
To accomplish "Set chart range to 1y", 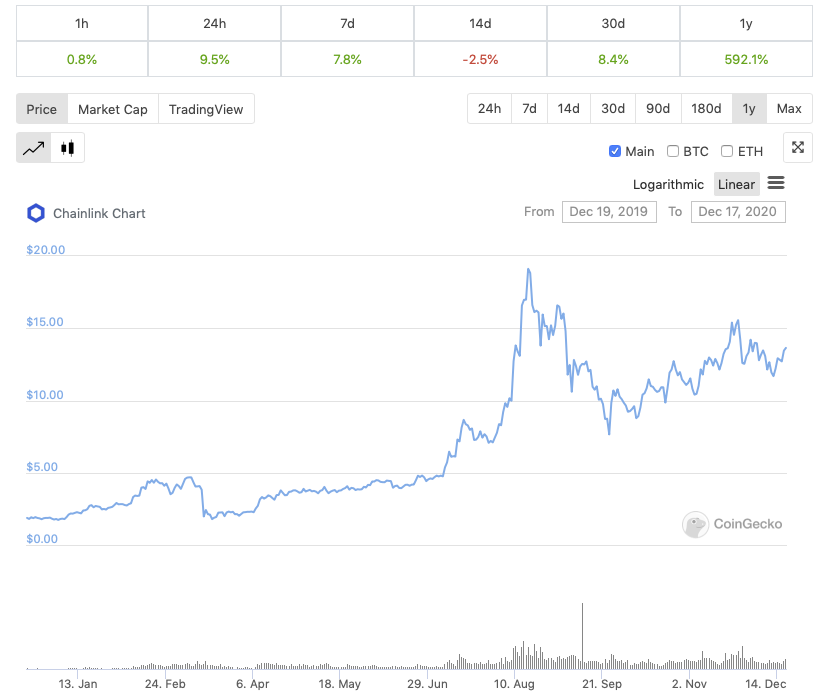I will [749, 108].
